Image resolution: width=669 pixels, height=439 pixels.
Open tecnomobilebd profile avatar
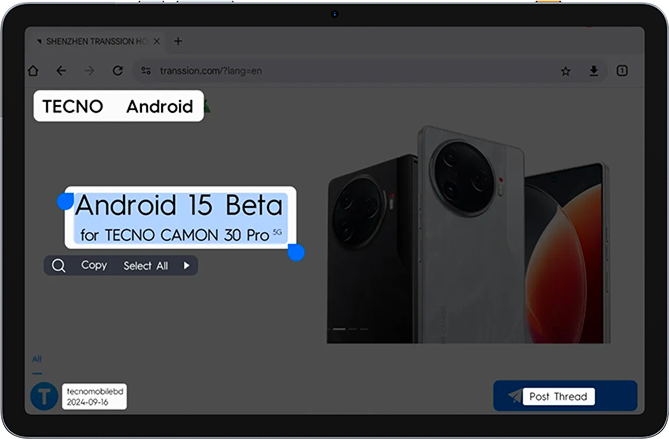click(x=44, y=395)
